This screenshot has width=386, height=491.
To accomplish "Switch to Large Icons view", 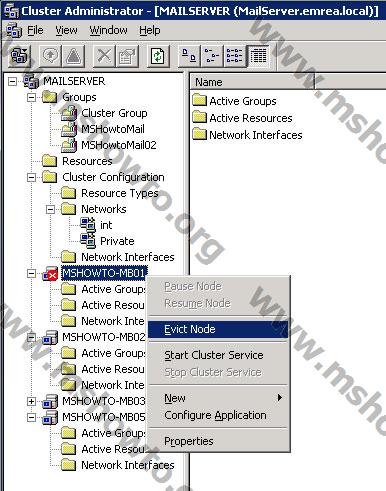I will pos(189,56).
